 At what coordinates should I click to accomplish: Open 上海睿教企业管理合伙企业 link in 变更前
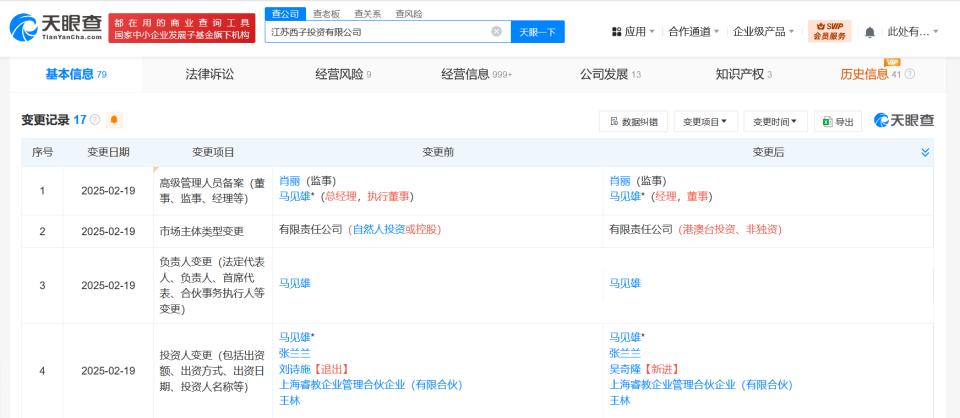370,385
